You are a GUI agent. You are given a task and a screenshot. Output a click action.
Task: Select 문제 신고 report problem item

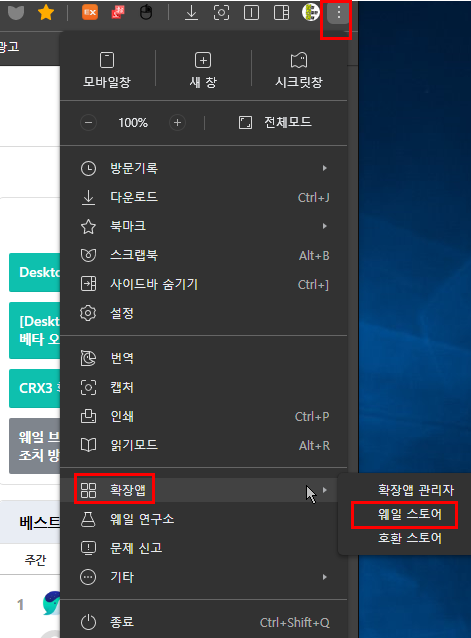click(x=203, y=548)
